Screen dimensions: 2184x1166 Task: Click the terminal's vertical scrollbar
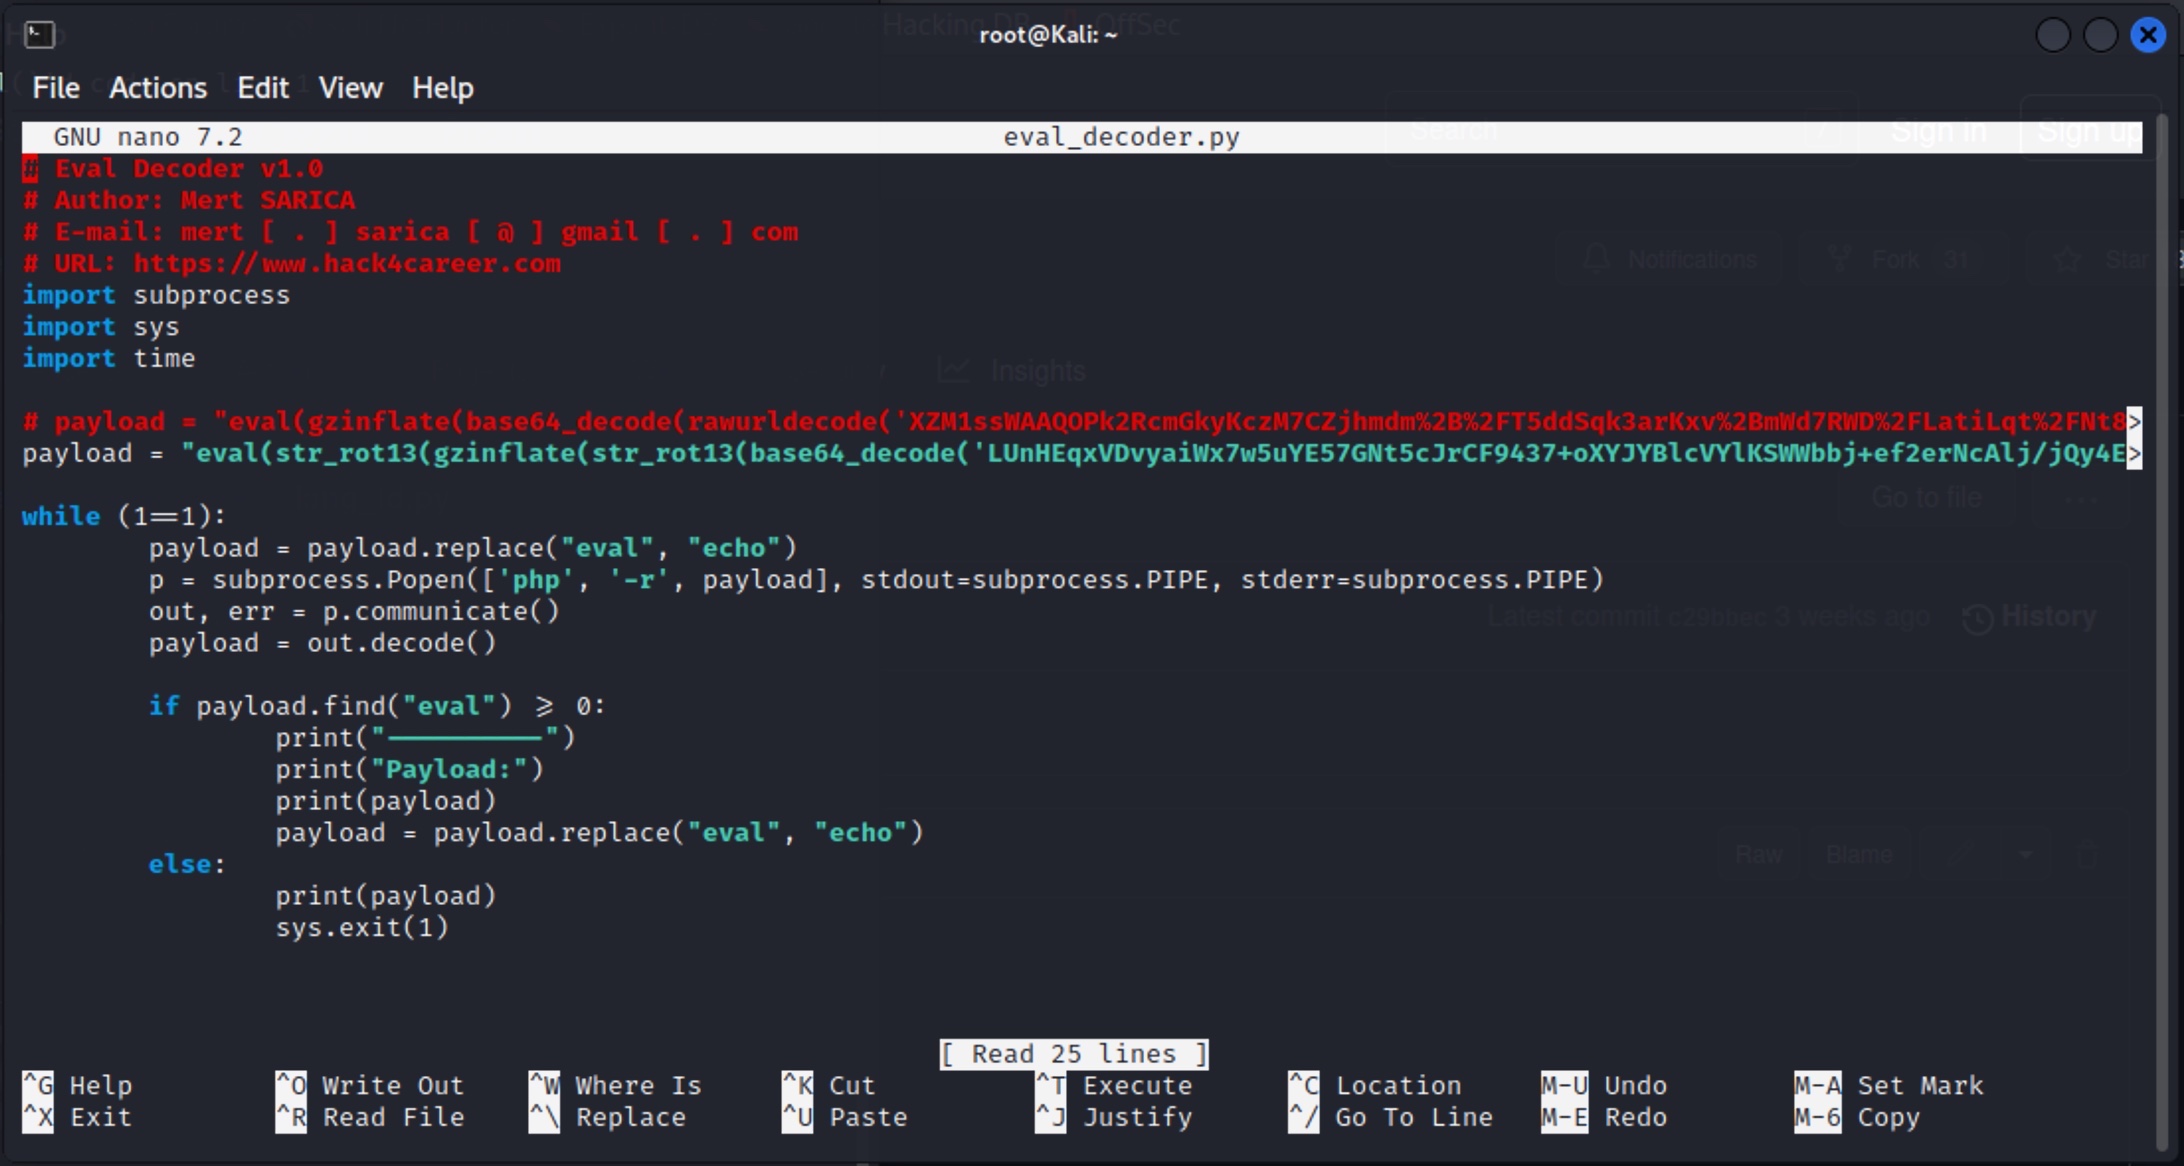coord(2164,630)
